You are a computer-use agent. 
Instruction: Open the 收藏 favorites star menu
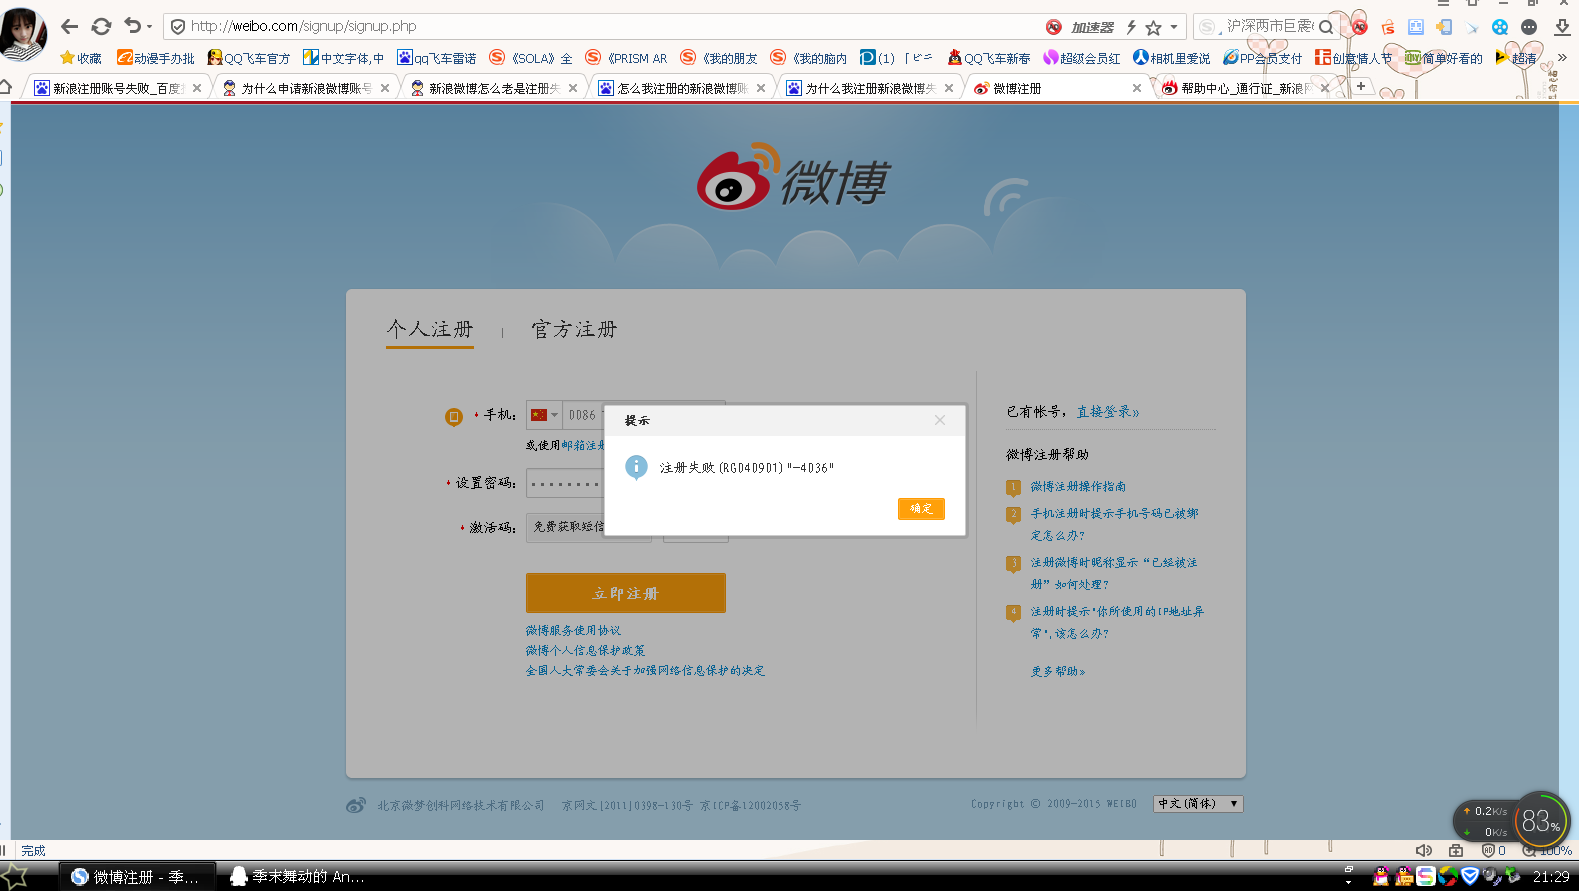(81, 58)
